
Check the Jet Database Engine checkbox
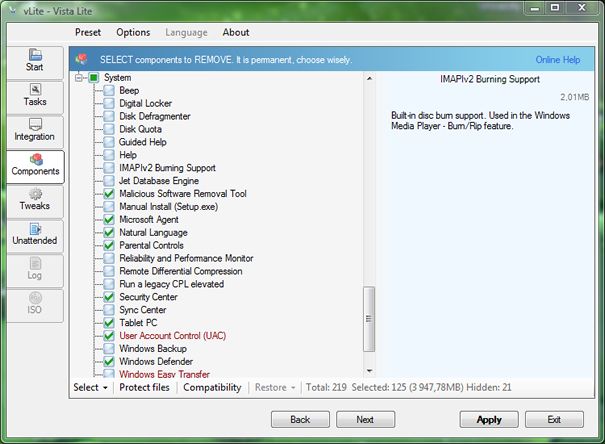[109, 181]
